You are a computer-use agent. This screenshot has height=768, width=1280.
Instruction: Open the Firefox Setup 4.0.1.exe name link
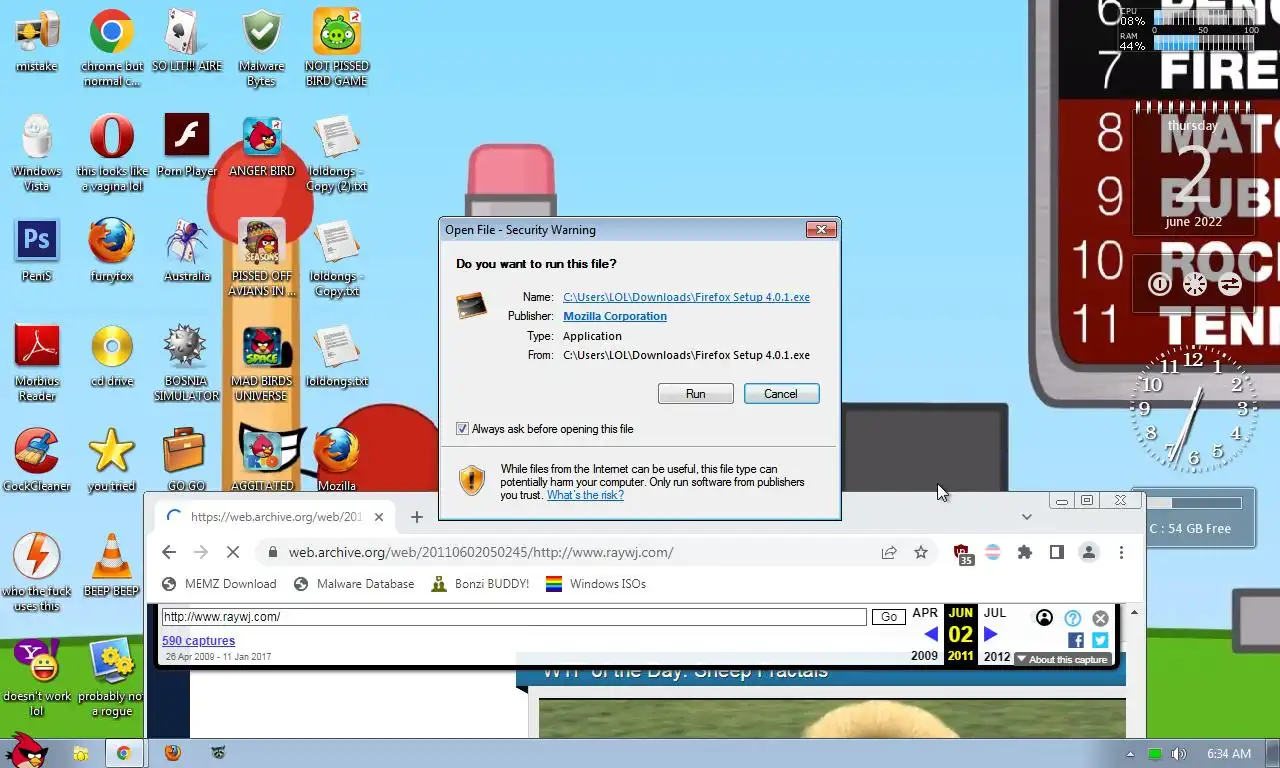pyautogui.click(x=686, y=297)
